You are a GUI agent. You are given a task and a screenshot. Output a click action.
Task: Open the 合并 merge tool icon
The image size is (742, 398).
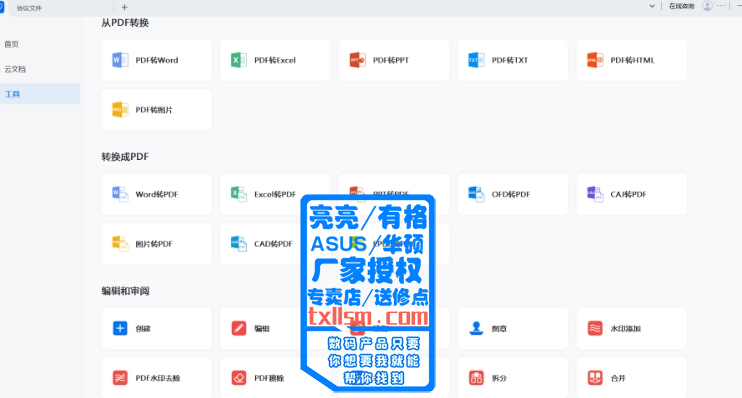(595, 378)
